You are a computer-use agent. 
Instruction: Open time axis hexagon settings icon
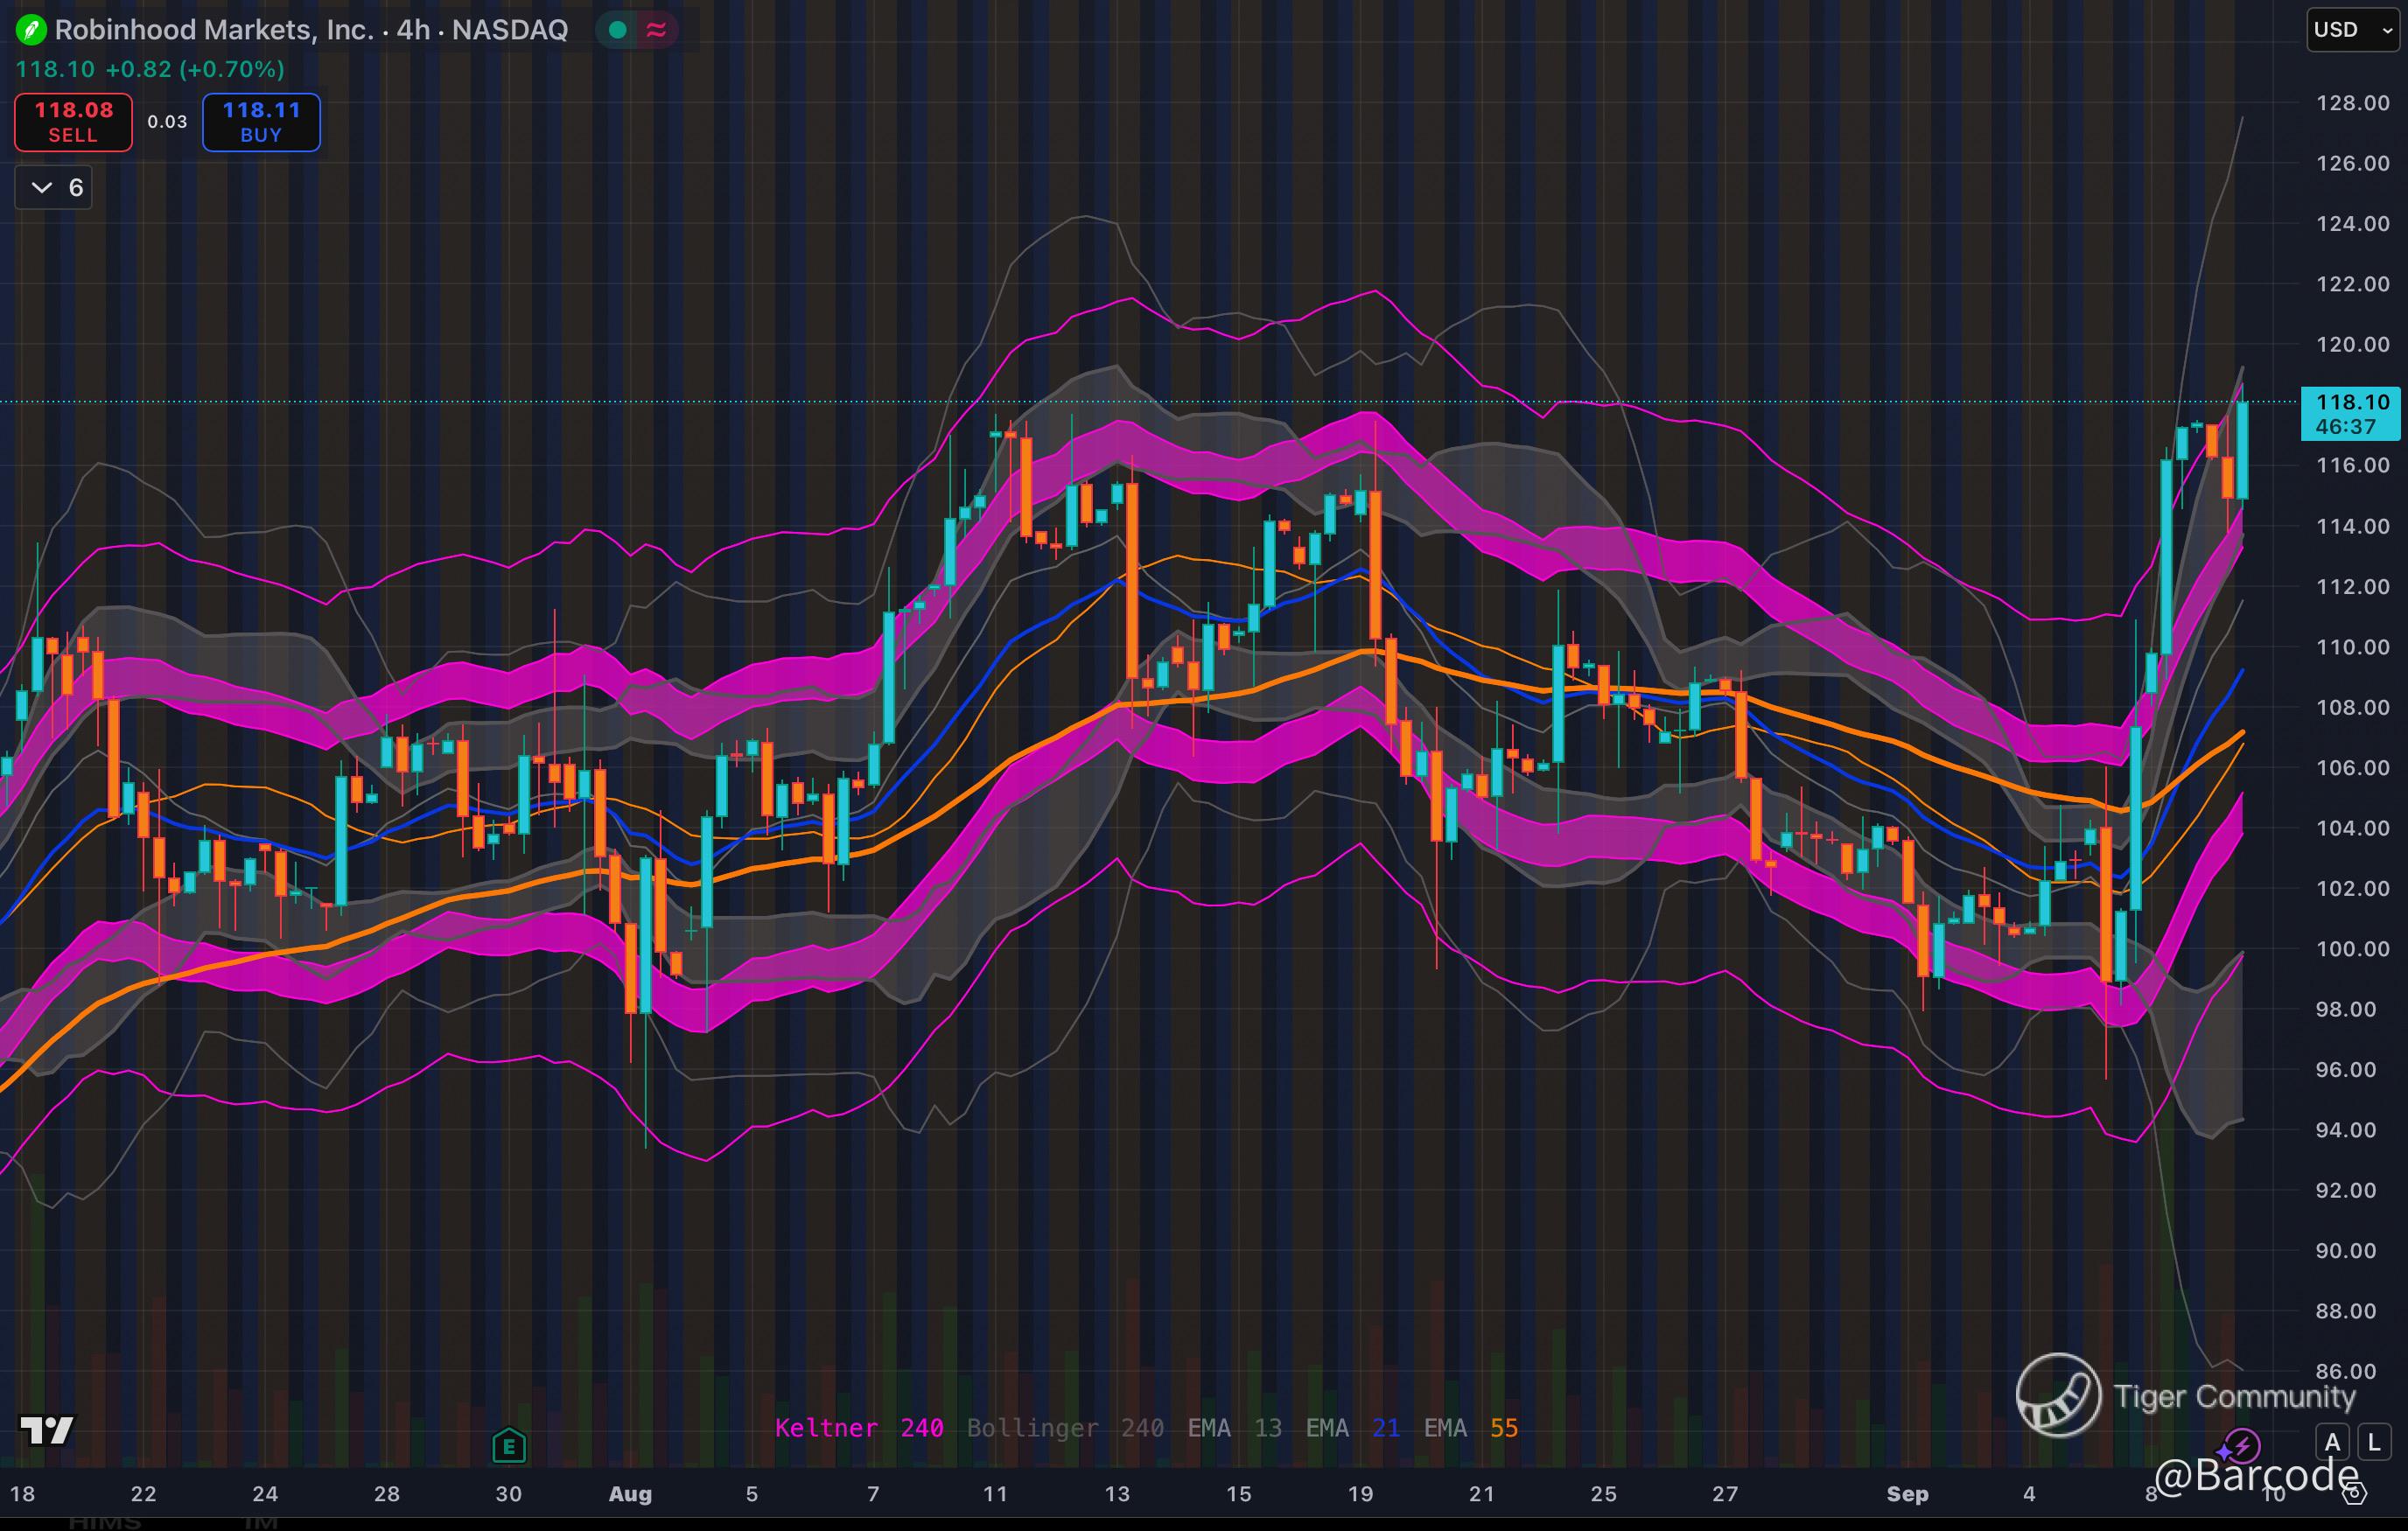(2356, 1494)
